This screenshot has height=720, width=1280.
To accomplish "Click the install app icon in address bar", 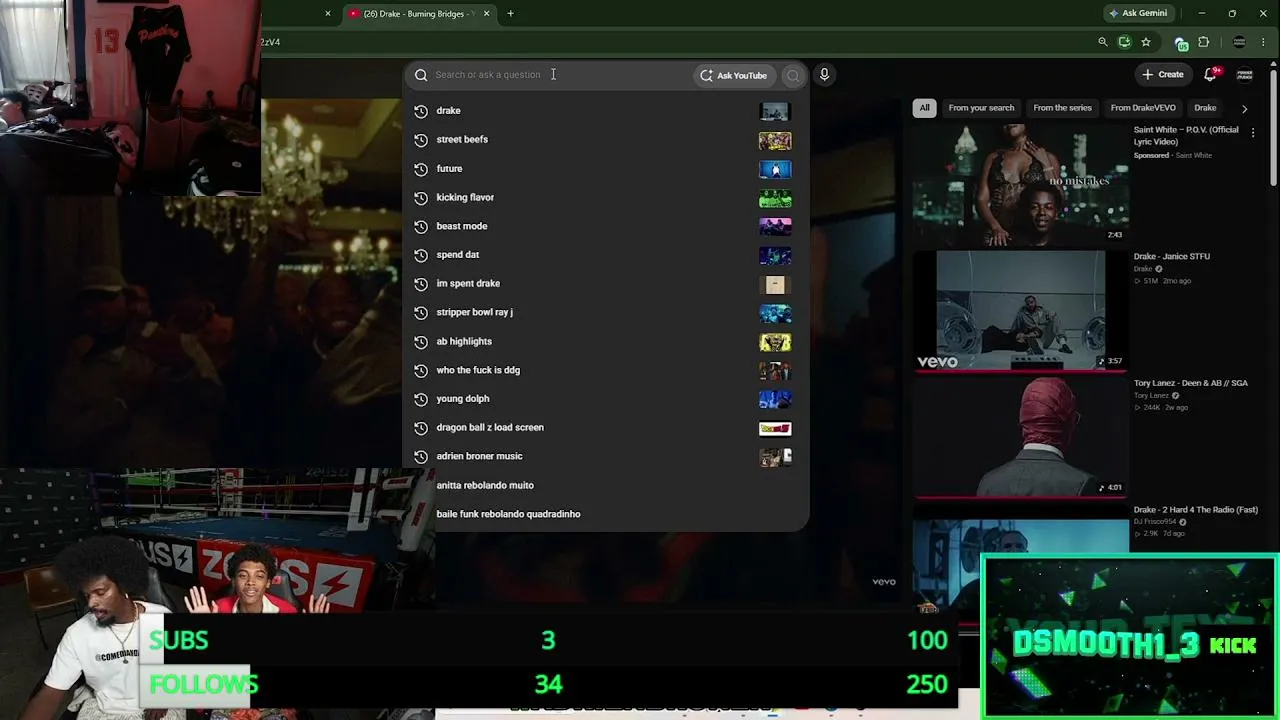I will (1125, 42).
